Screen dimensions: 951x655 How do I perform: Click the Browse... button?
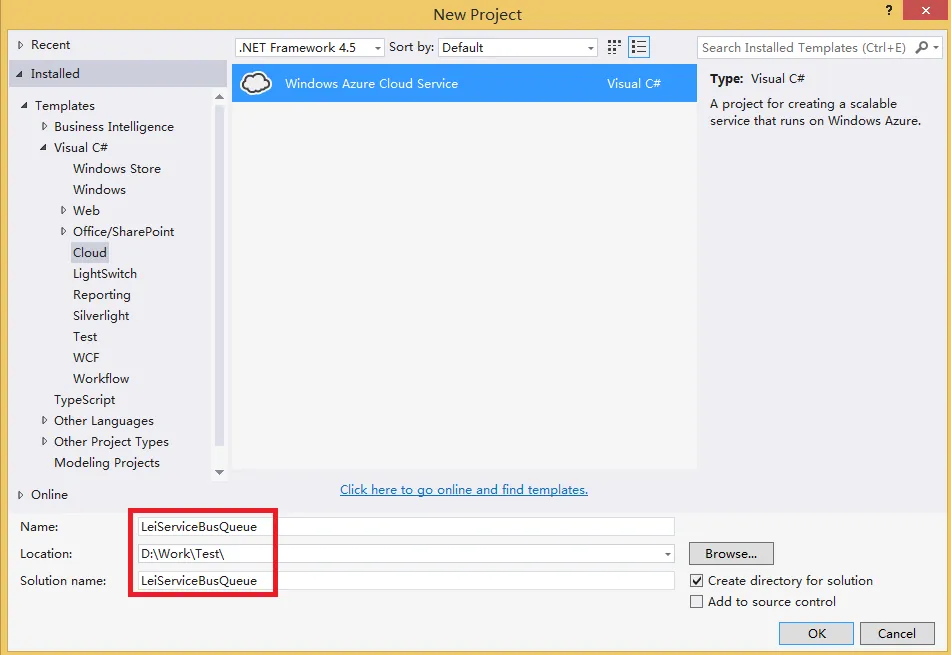(731, 554)
